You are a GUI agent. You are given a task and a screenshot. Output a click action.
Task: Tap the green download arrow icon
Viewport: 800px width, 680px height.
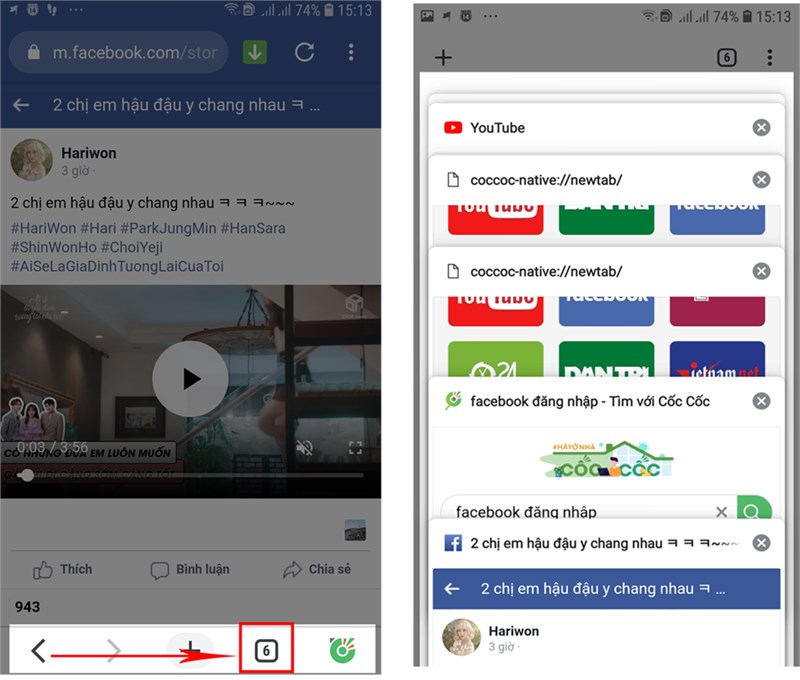[255, 52]
